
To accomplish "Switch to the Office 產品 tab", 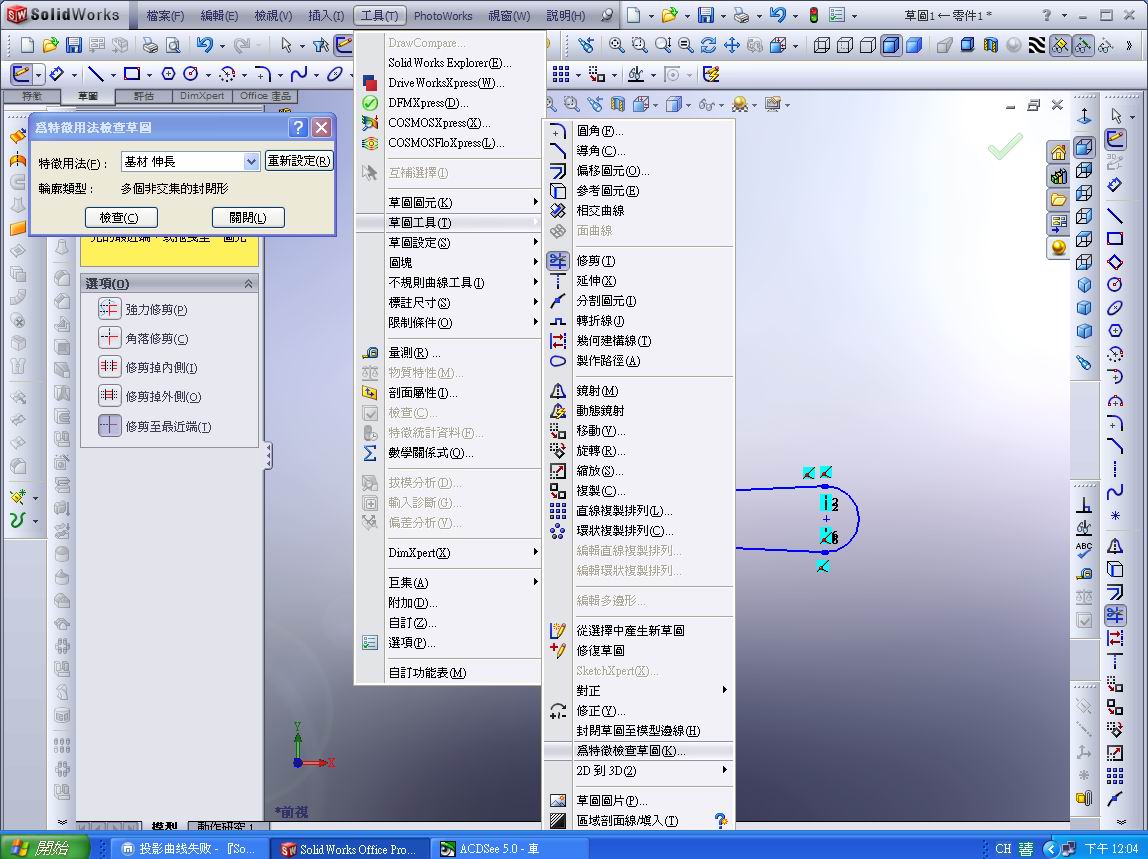I will [265, 96].
